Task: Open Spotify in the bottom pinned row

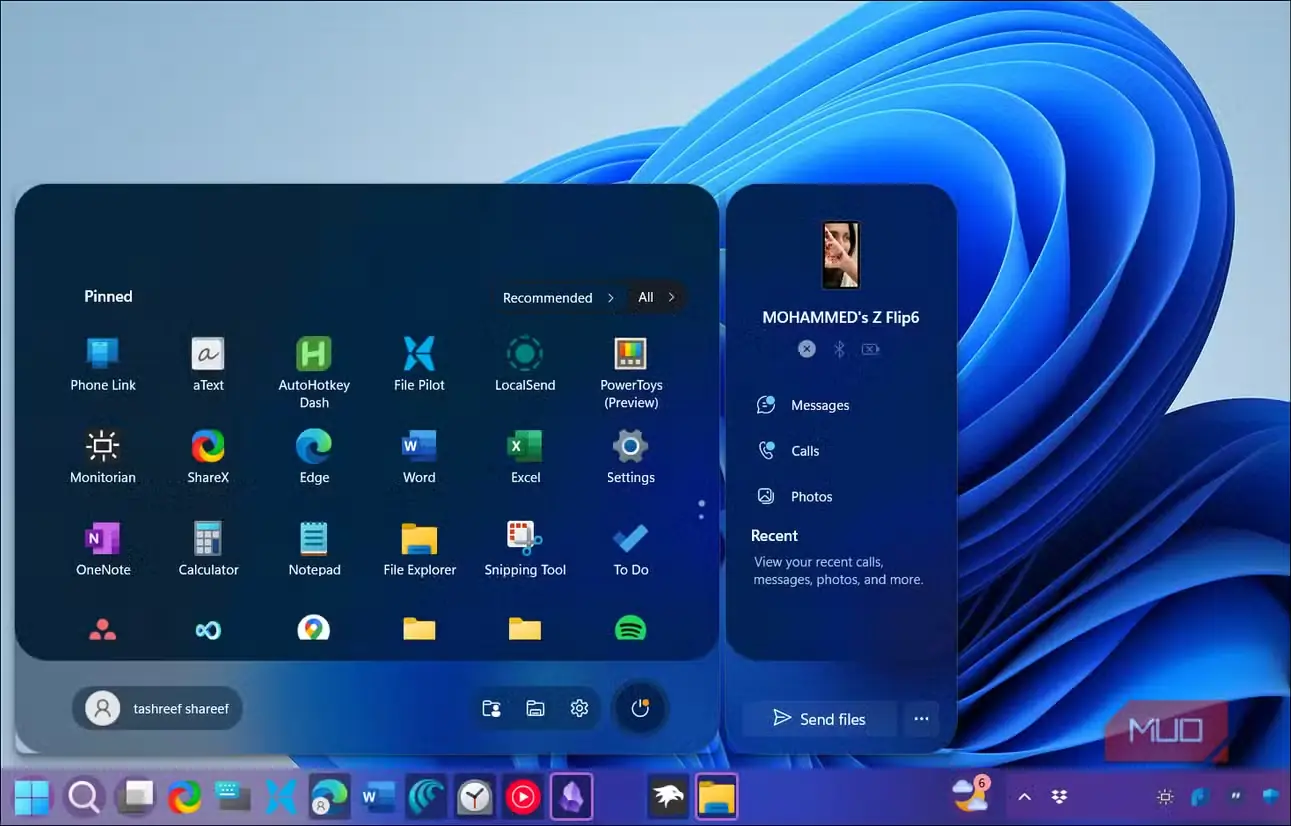Action: tap(630, 628)
